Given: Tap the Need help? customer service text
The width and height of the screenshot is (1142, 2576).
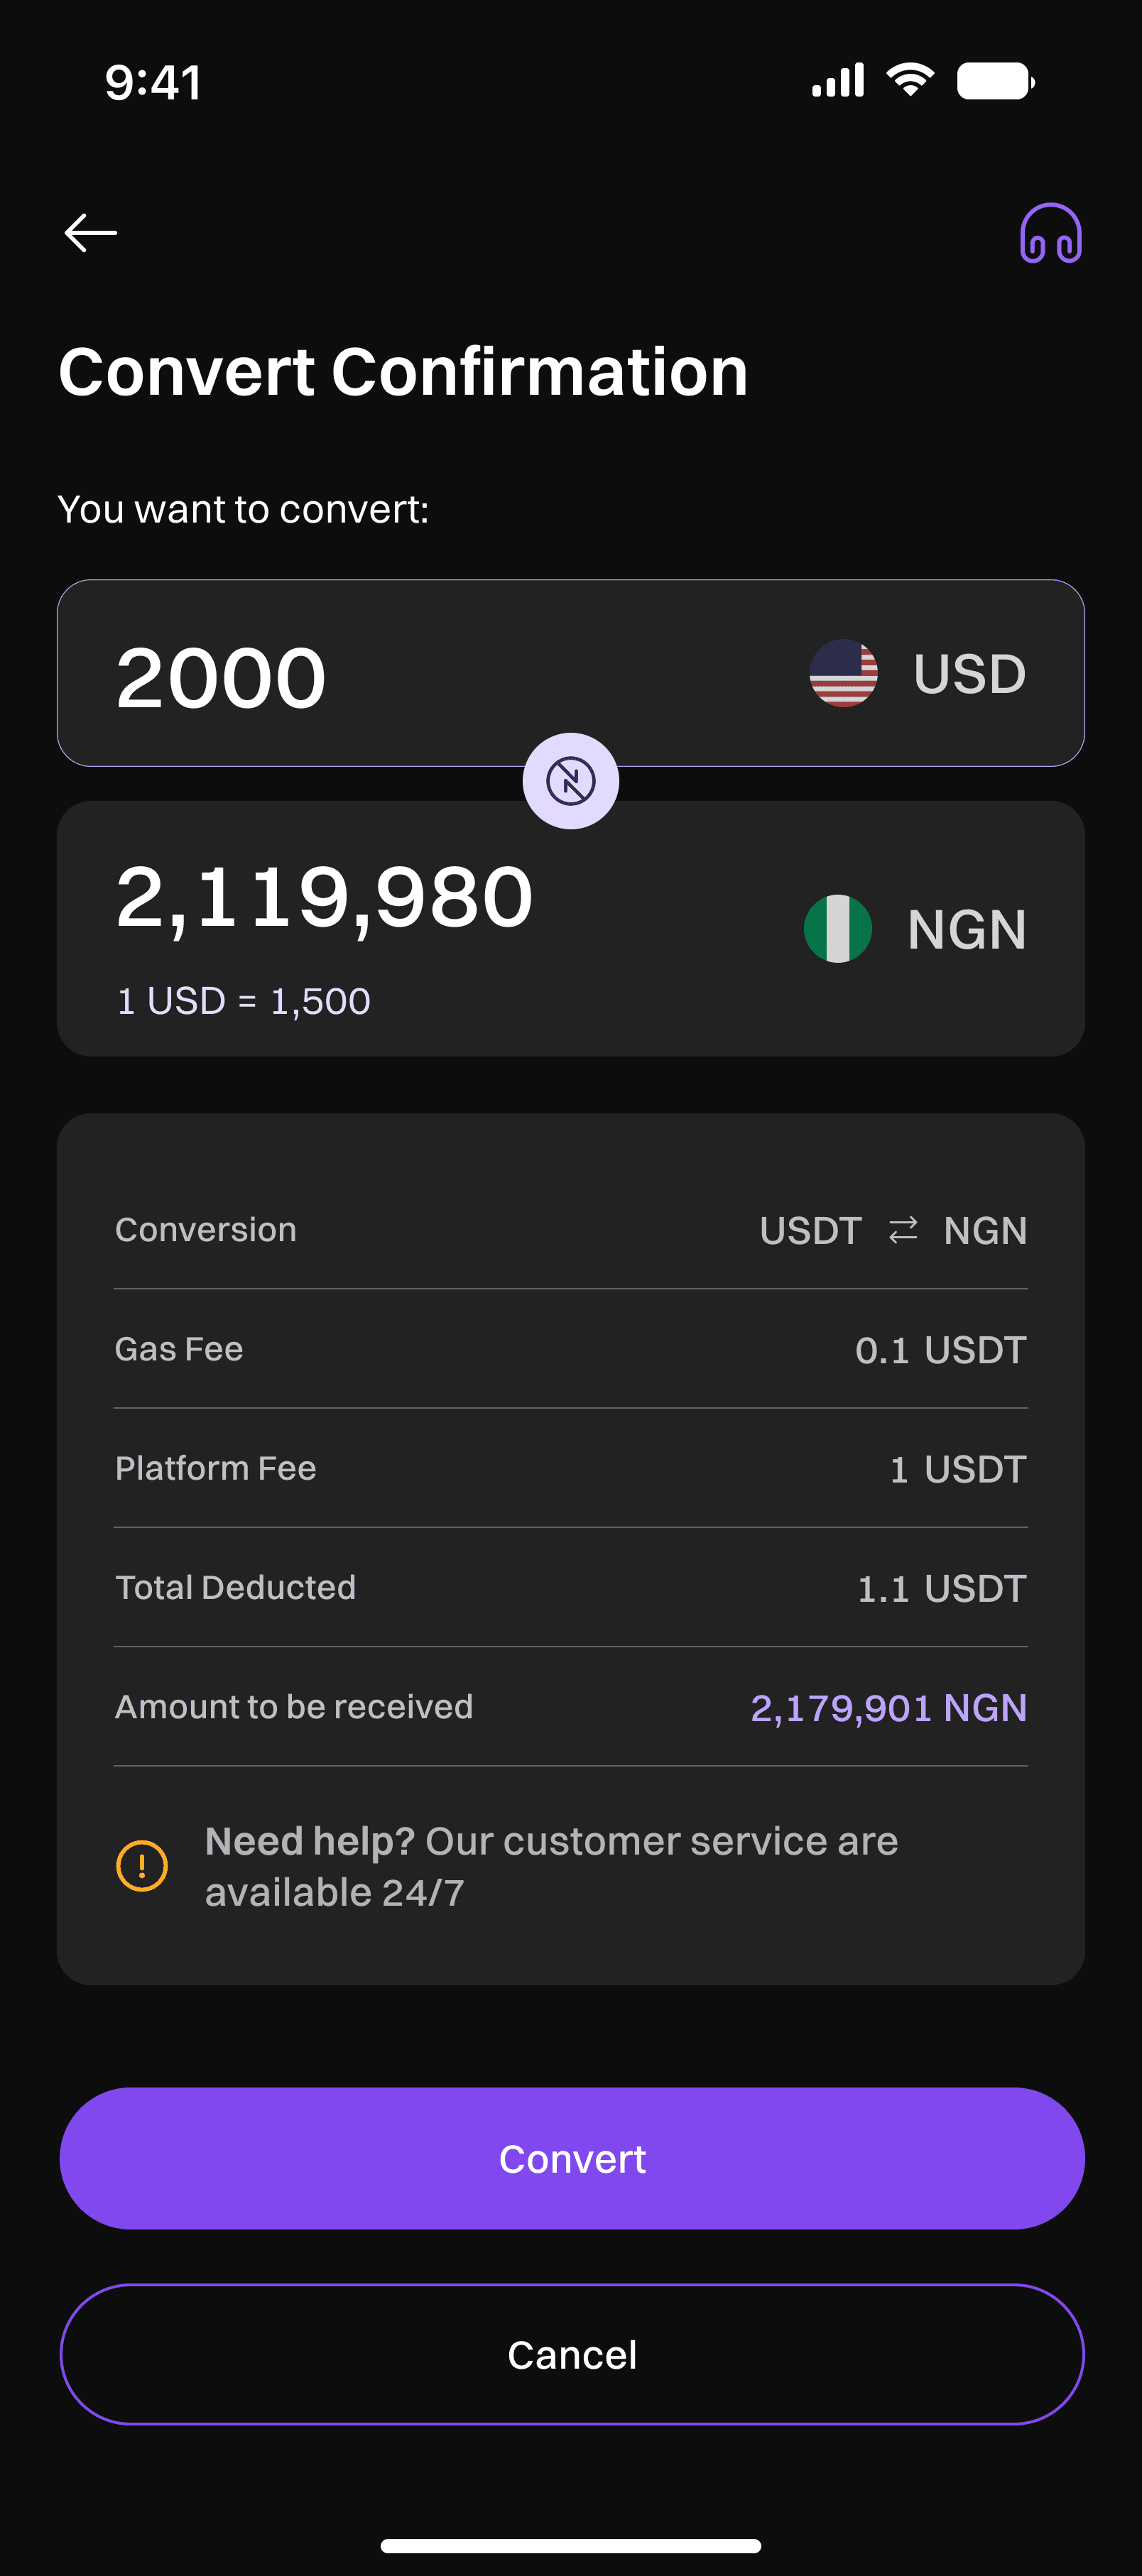Looking at the screenshot, I should pyautogui.click(x=551, y=1866).
